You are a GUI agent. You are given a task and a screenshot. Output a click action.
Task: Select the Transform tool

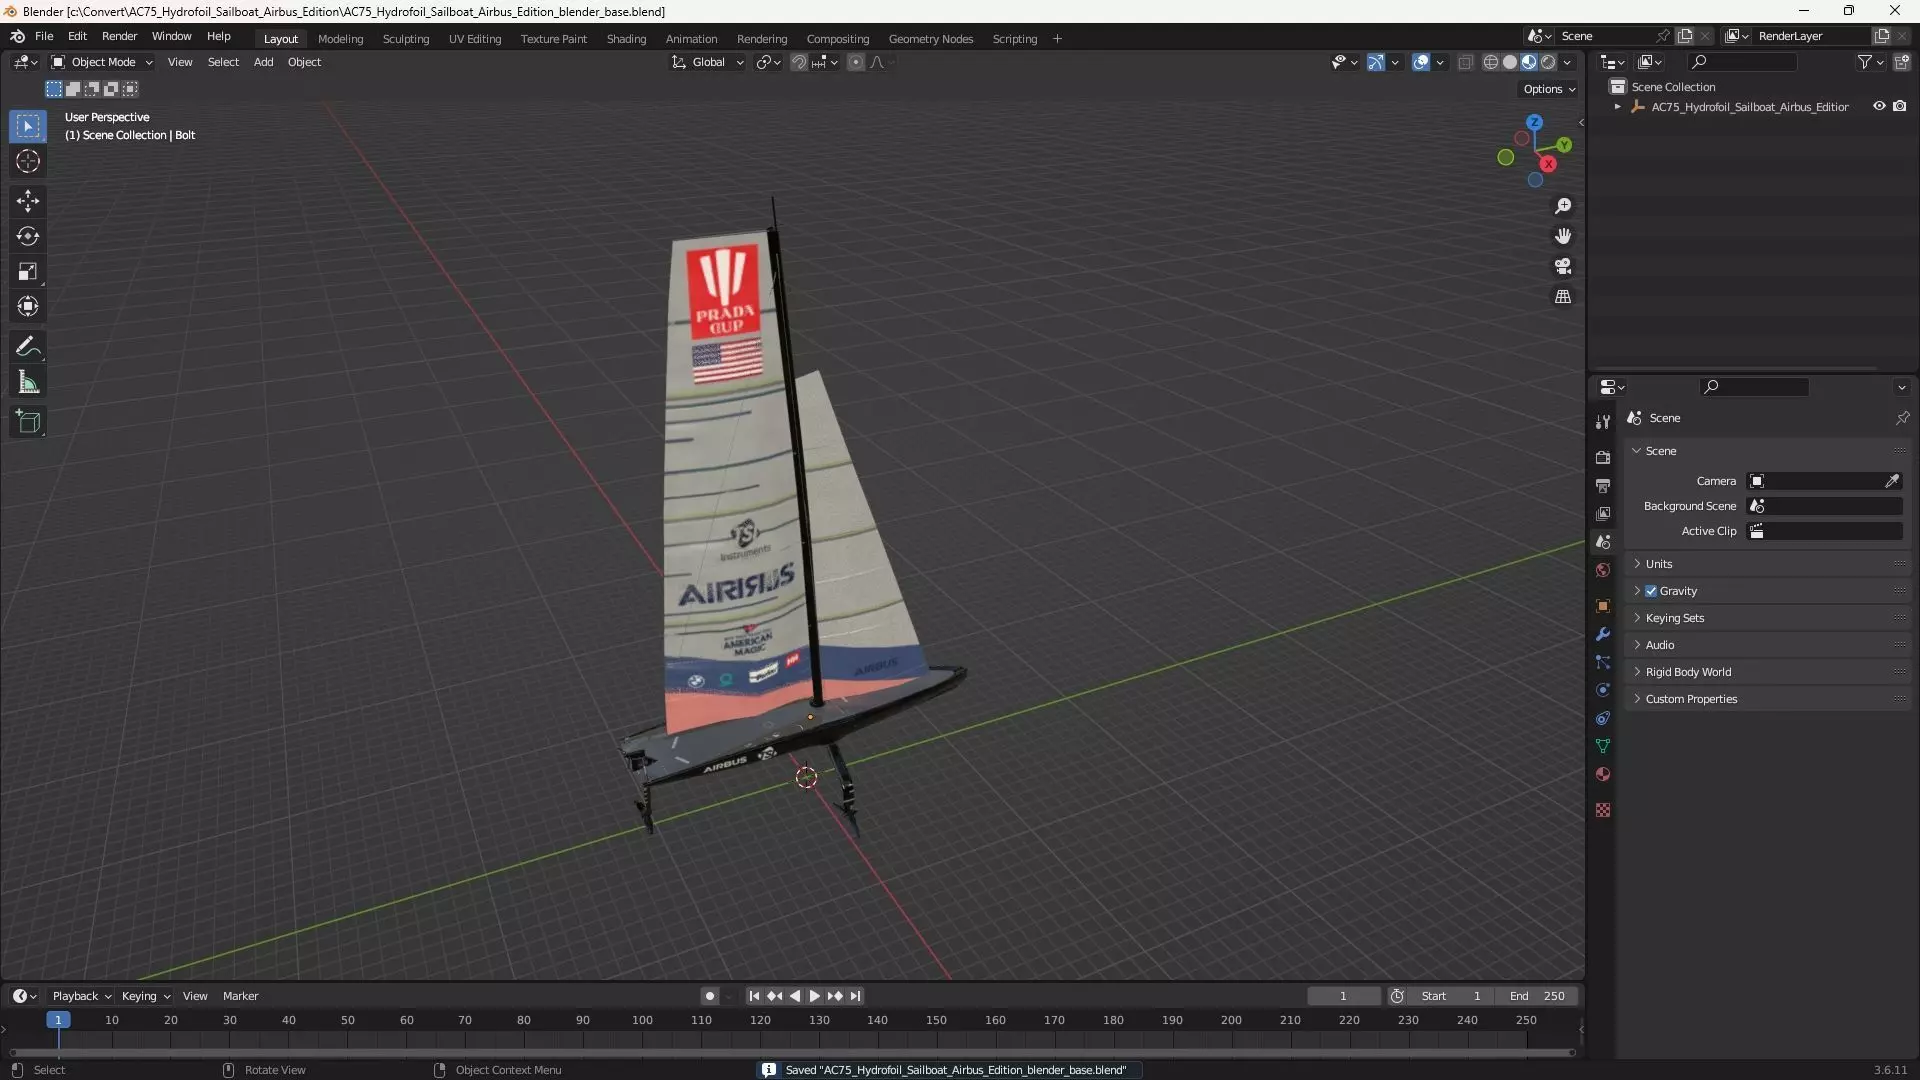[28, 306]
